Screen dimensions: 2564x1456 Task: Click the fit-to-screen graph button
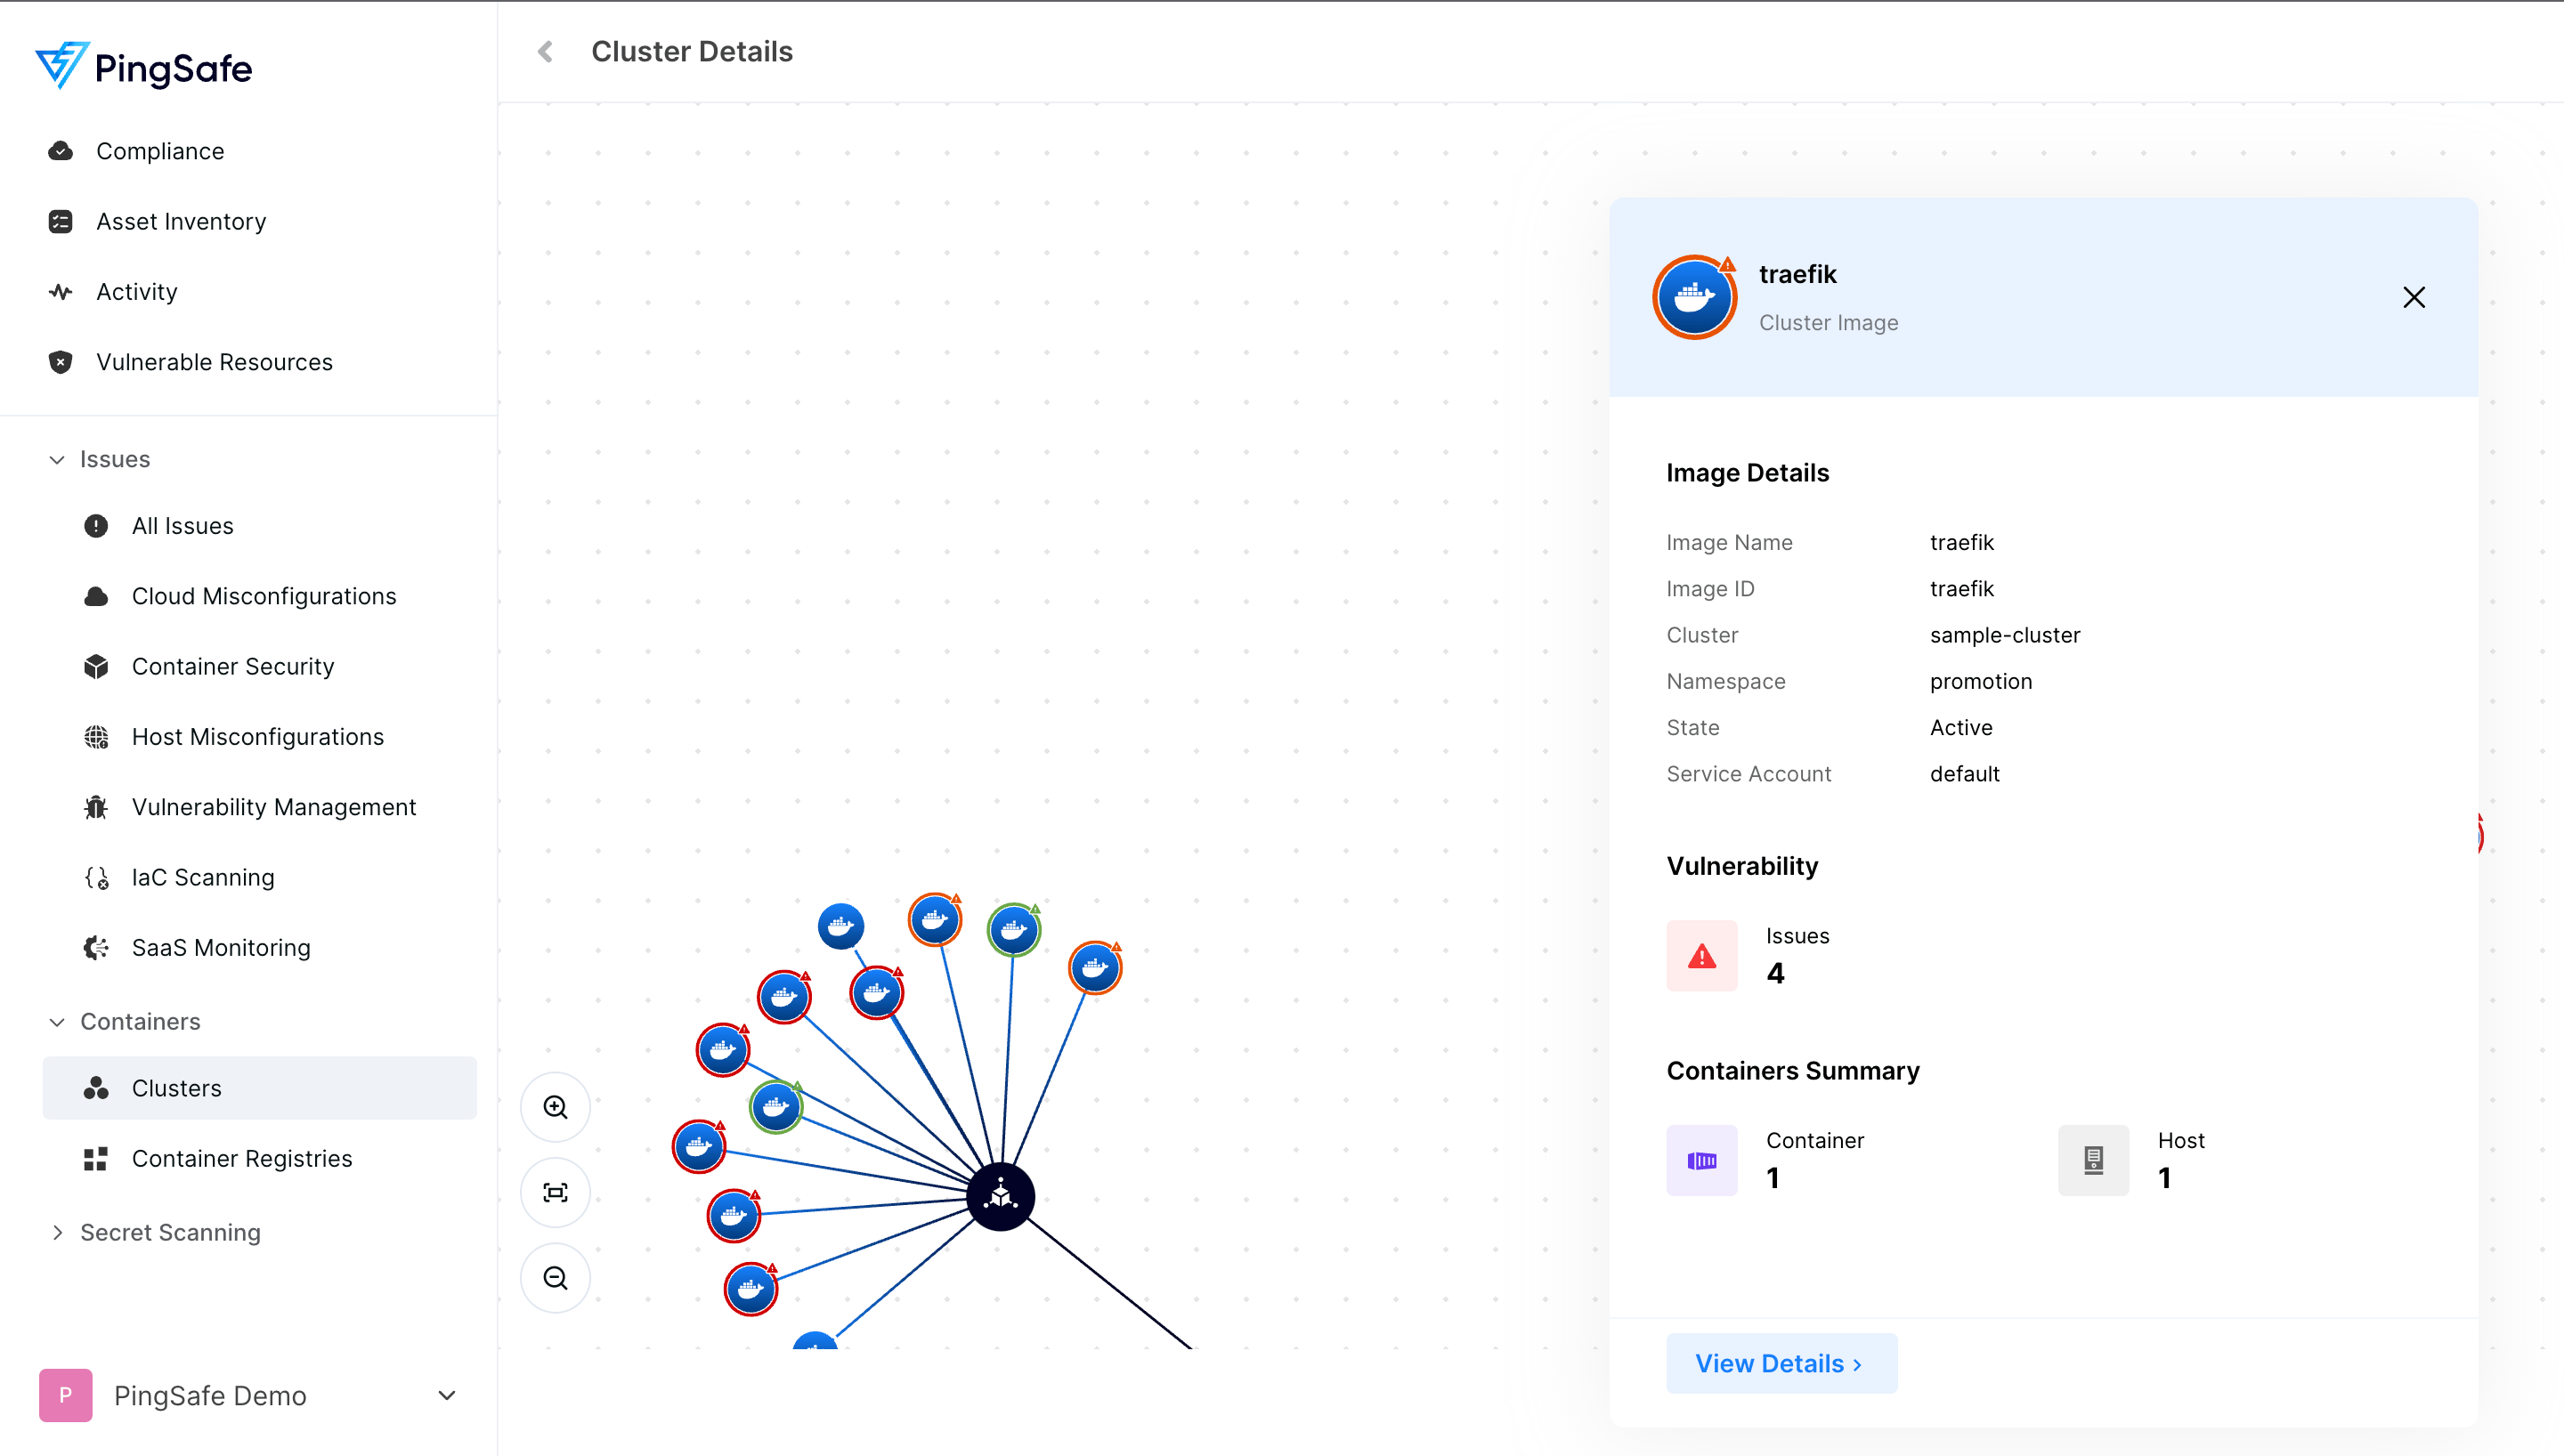pyautogui.click(x=555, y=1192)
